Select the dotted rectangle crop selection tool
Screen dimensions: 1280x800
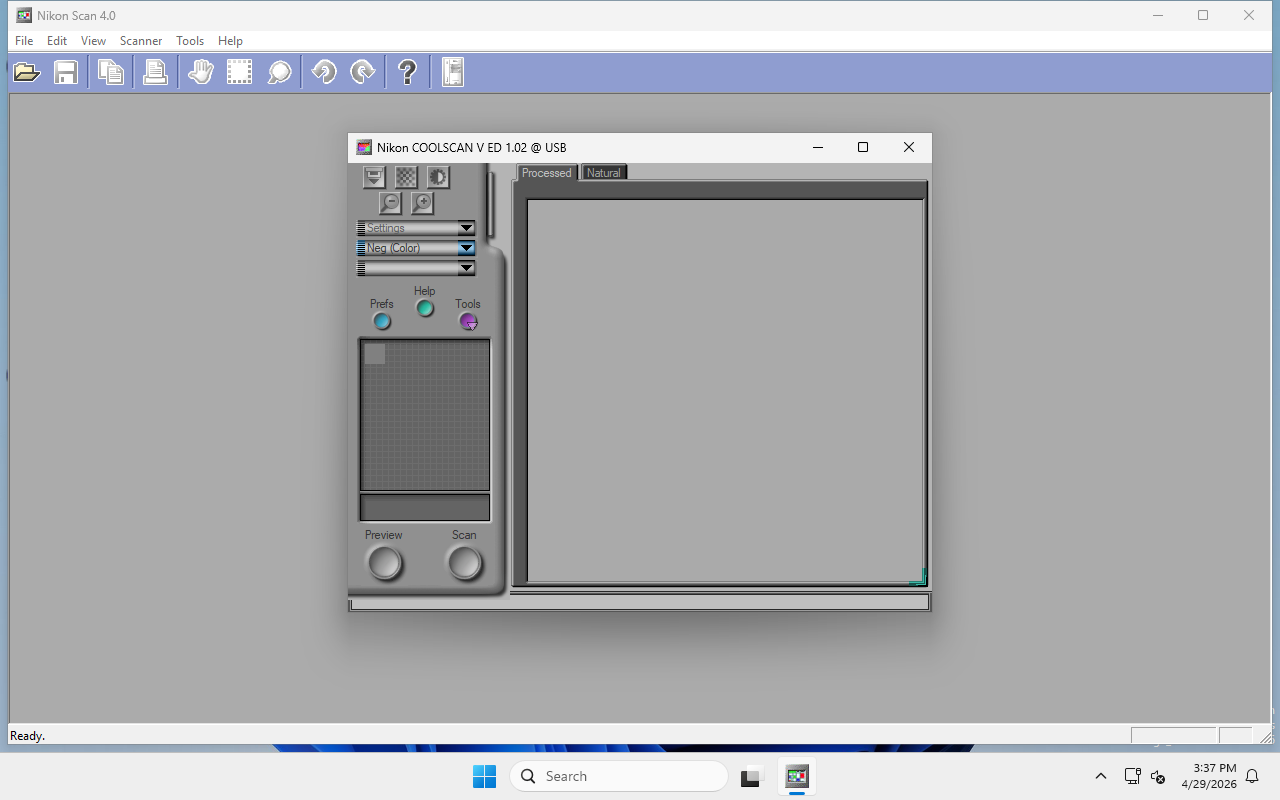(x=240, y=72)
